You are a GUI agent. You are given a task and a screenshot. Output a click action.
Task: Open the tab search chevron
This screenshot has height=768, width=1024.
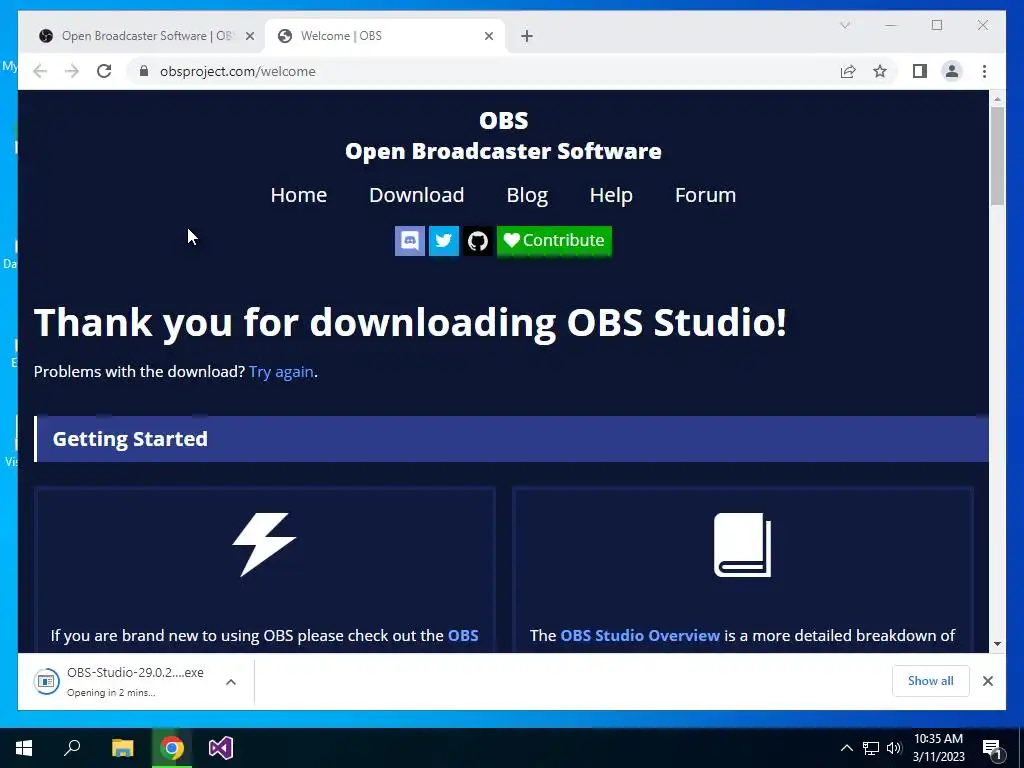point(844,25)
